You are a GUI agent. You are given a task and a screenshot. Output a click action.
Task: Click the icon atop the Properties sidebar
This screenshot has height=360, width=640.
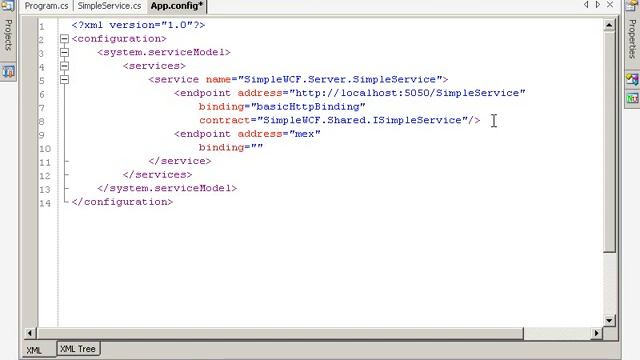coord(632,5)
